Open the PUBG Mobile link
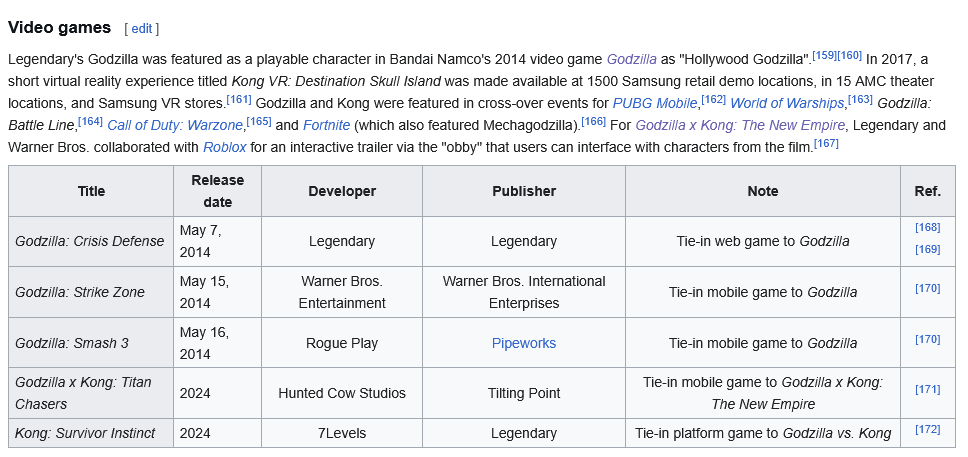The height and width of the screenshot is (457, 968). pyautogui.click(x=655, y=103)
